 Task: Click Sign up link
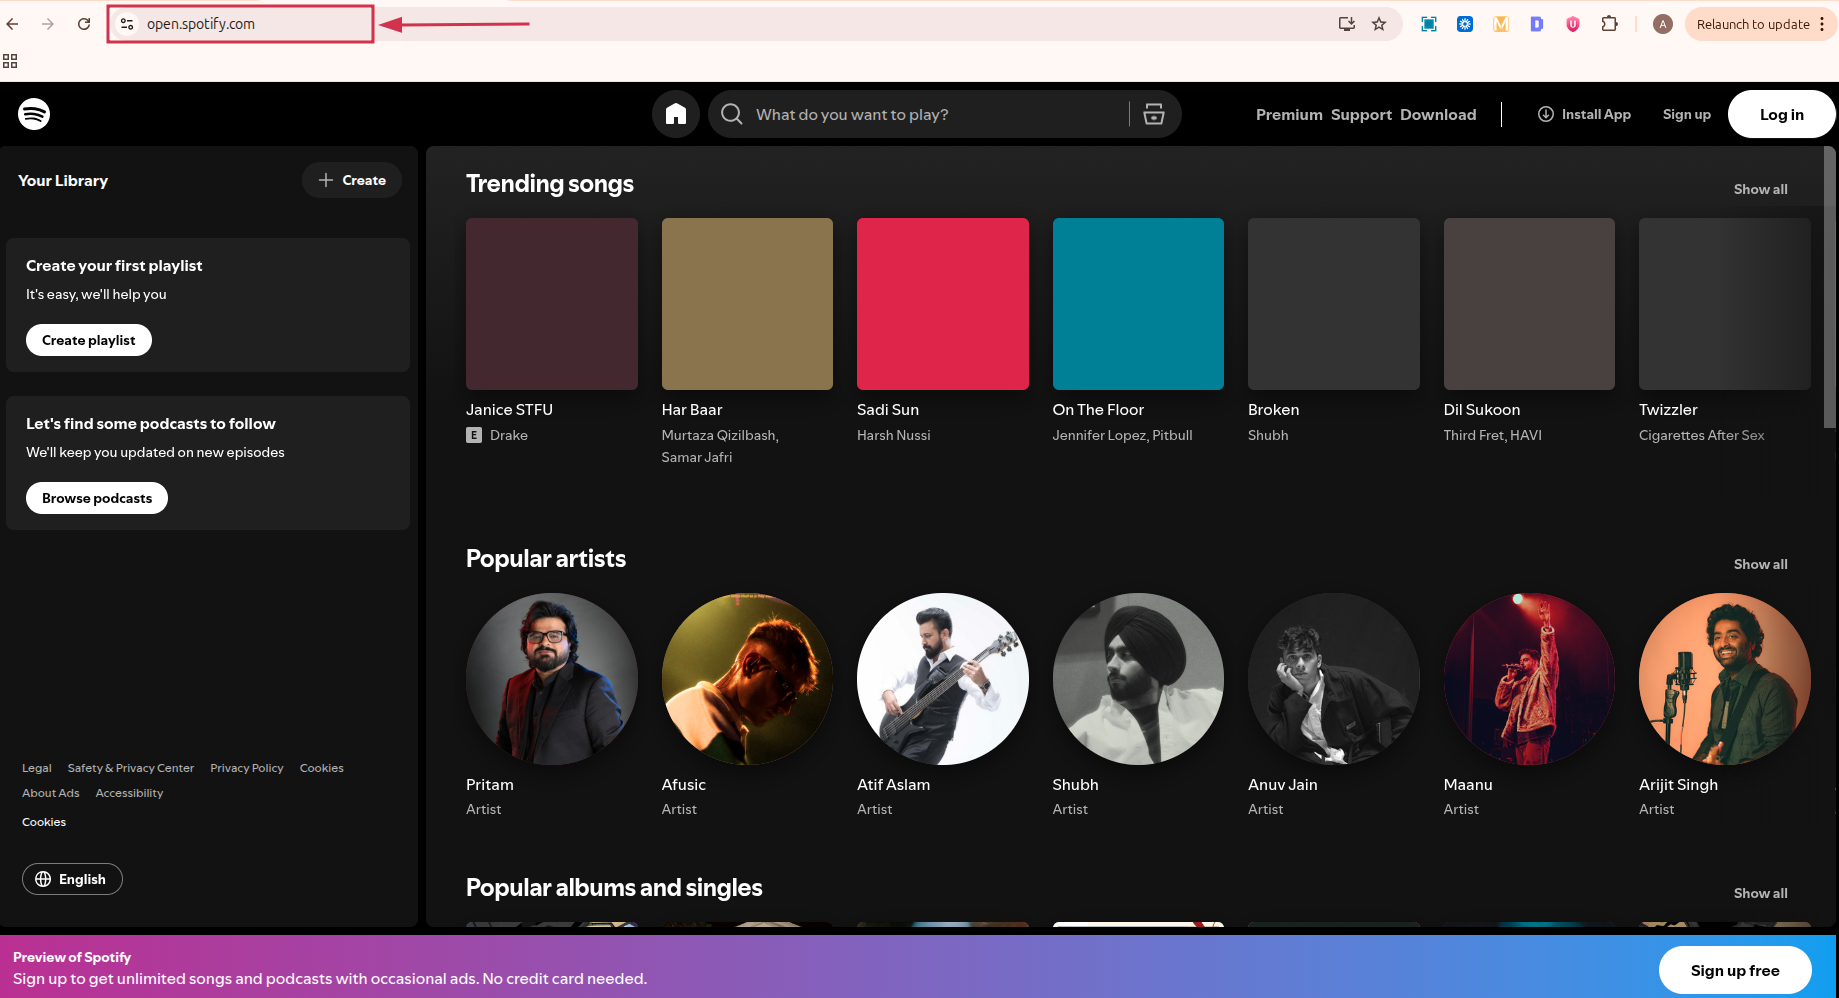[1686, 114]
